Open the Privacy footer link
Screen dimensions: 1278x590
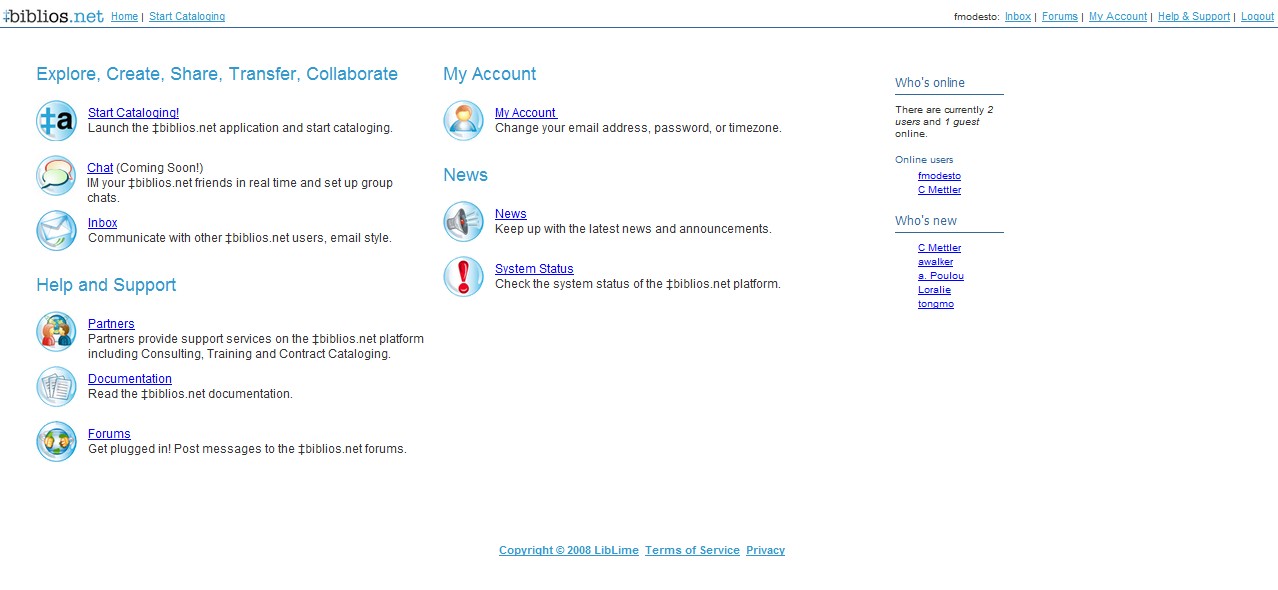coord(765,551)
